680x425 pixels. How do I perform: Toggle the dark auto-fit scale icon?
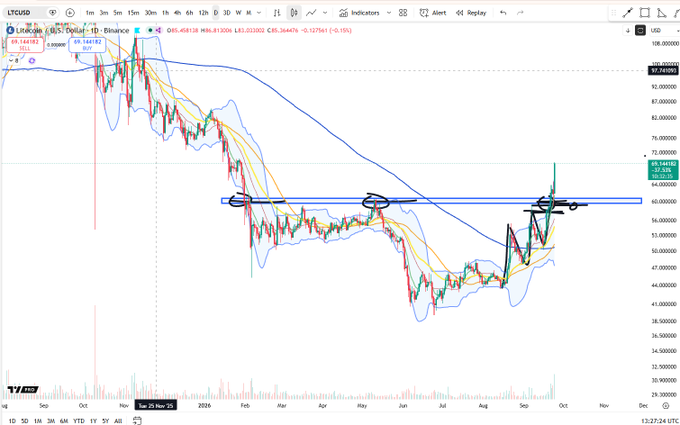click(640, 30)
